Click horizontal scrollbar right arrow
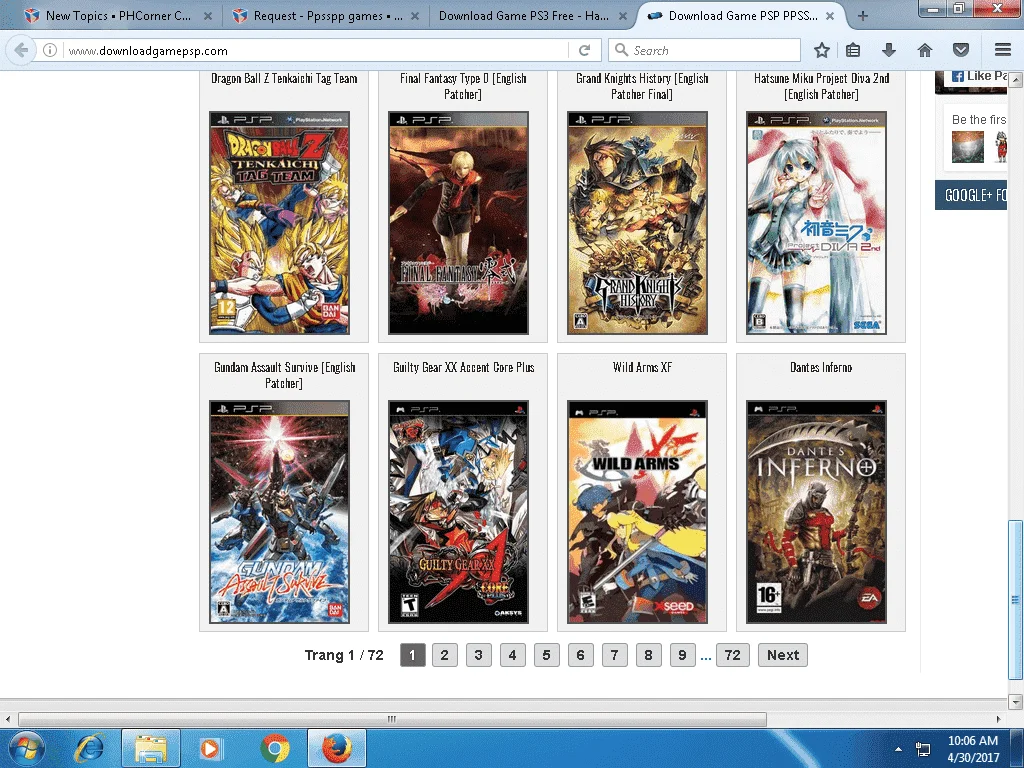The width and height of the screenshot is (1024, 768). pyautogui.click(x=999, y=719)
